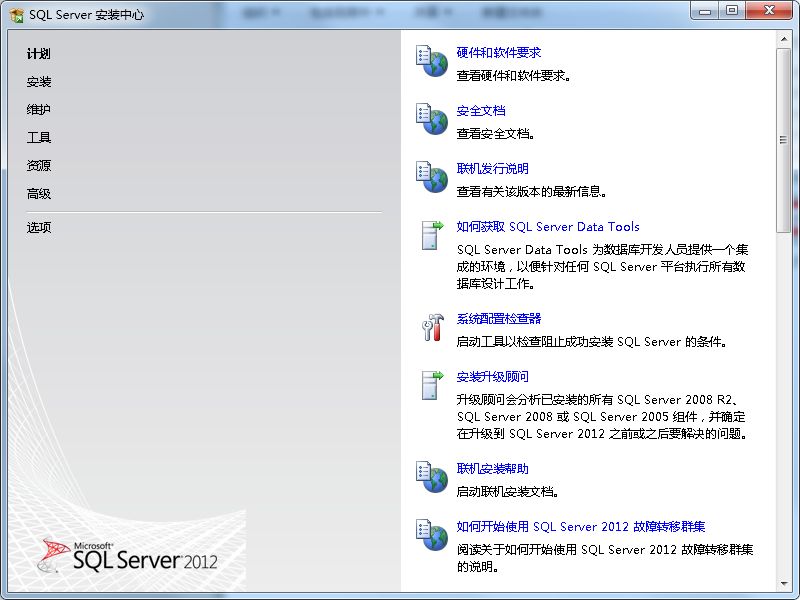Open the 联机发行说明 link
This screenshot has width=800, height=600.
tap(492, 169)
